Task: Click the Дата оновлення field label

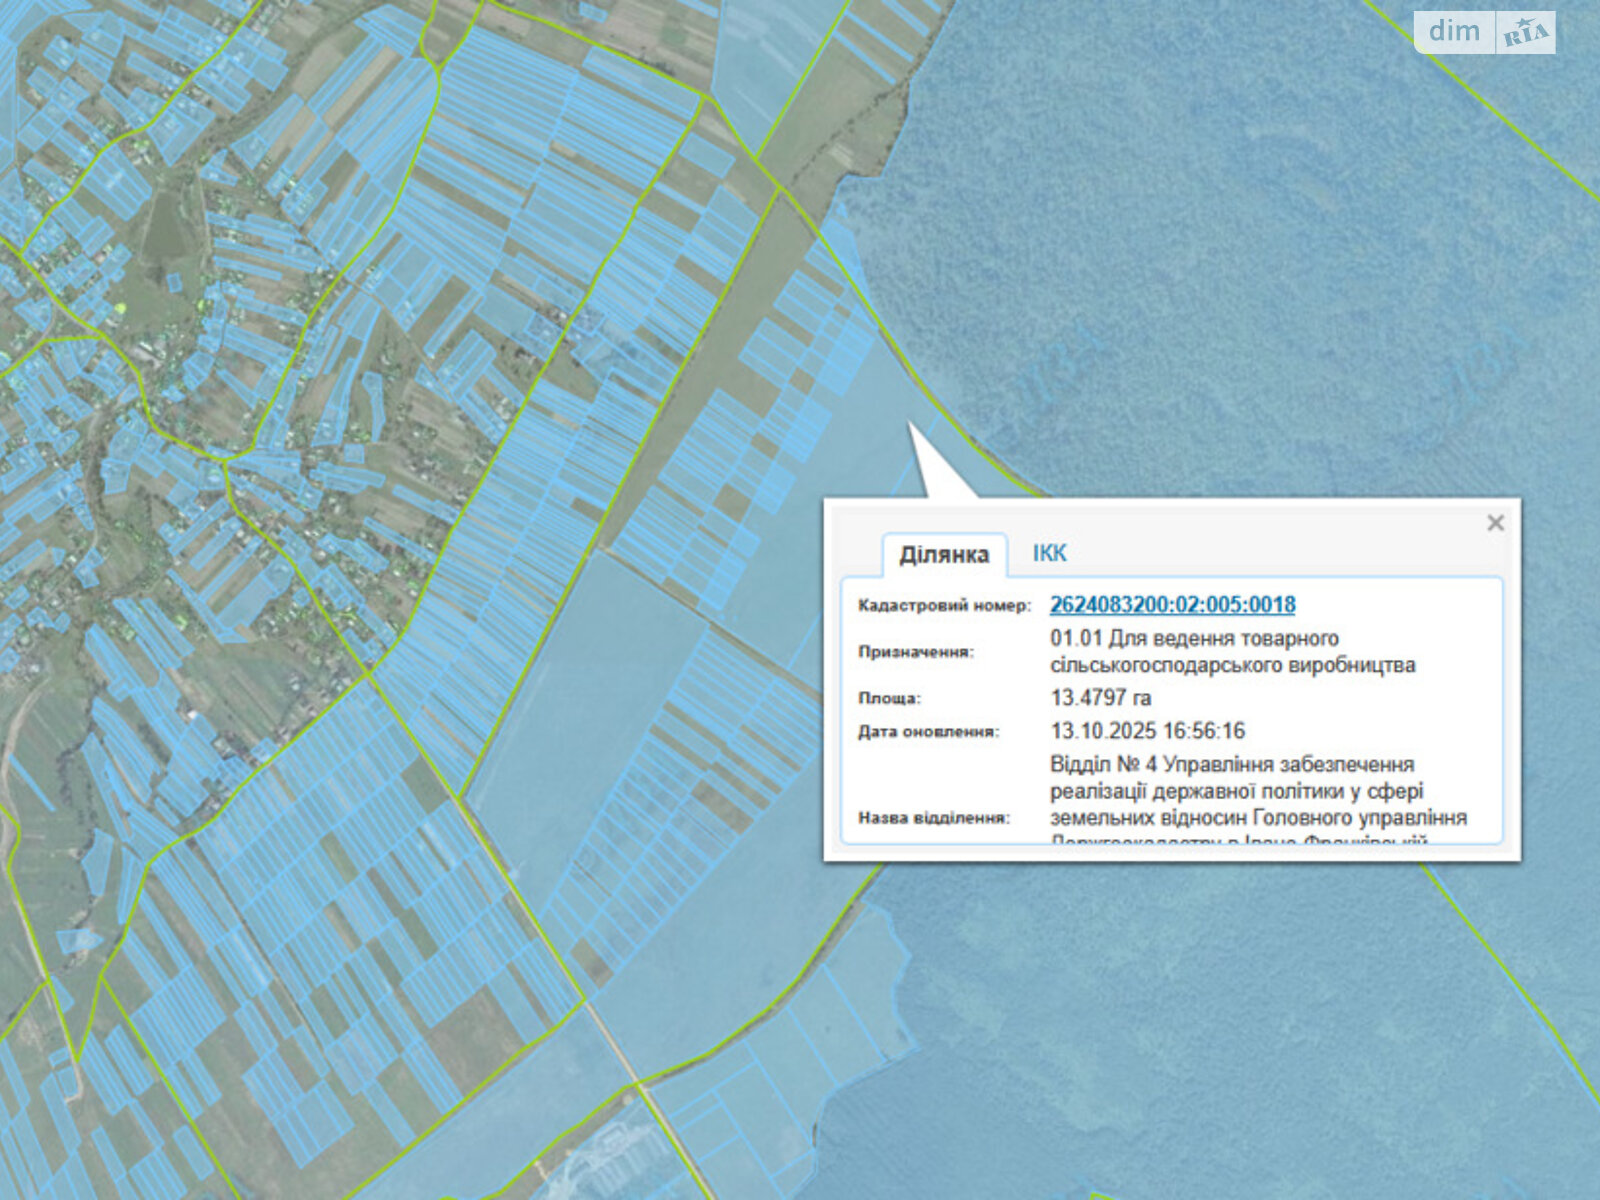Action: (928, 732)
